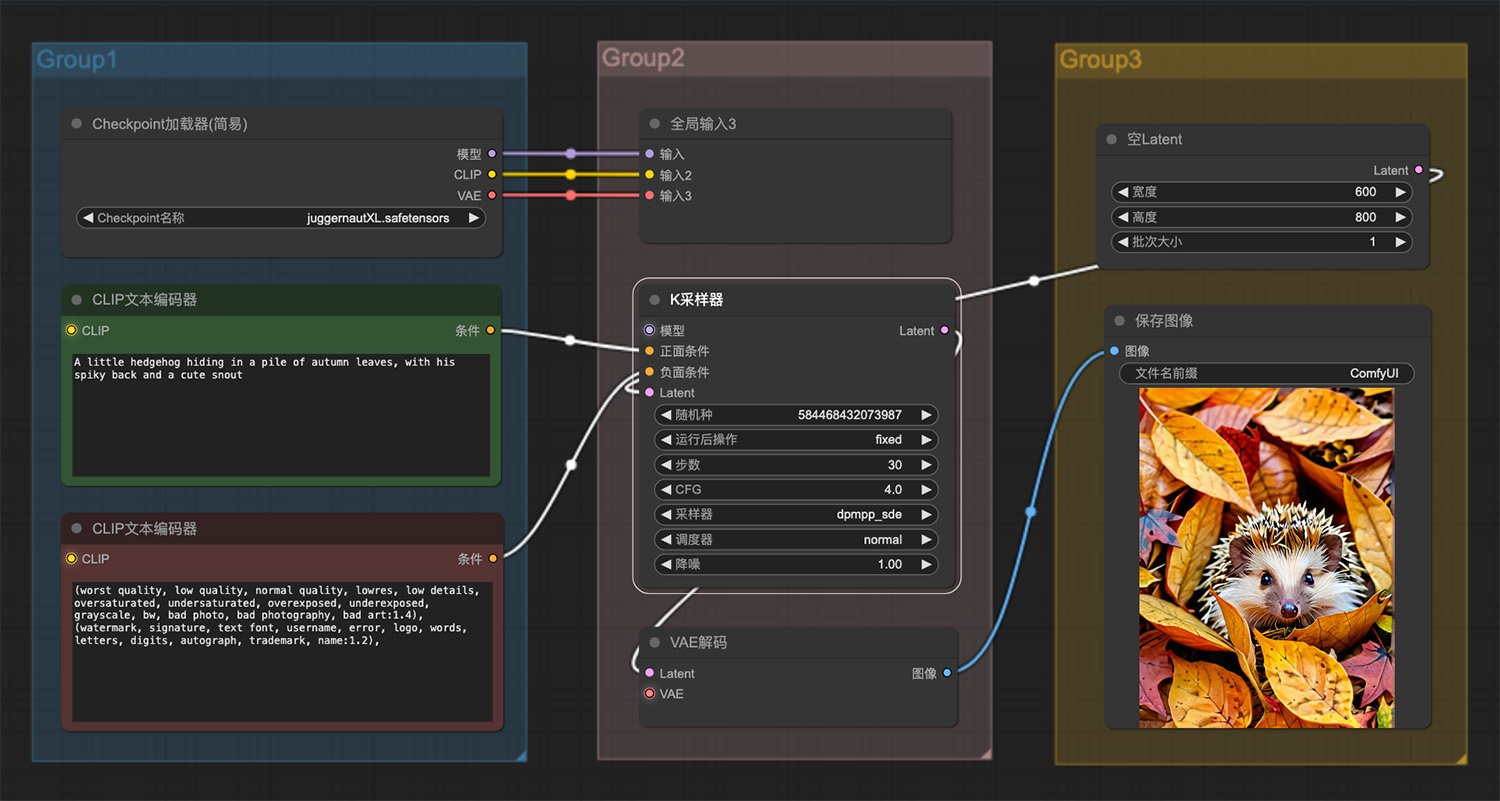Click the 模型 input port on K采样器
Image resolution: width=1500 pixels, height=801 pixels.
click(650, 330)
